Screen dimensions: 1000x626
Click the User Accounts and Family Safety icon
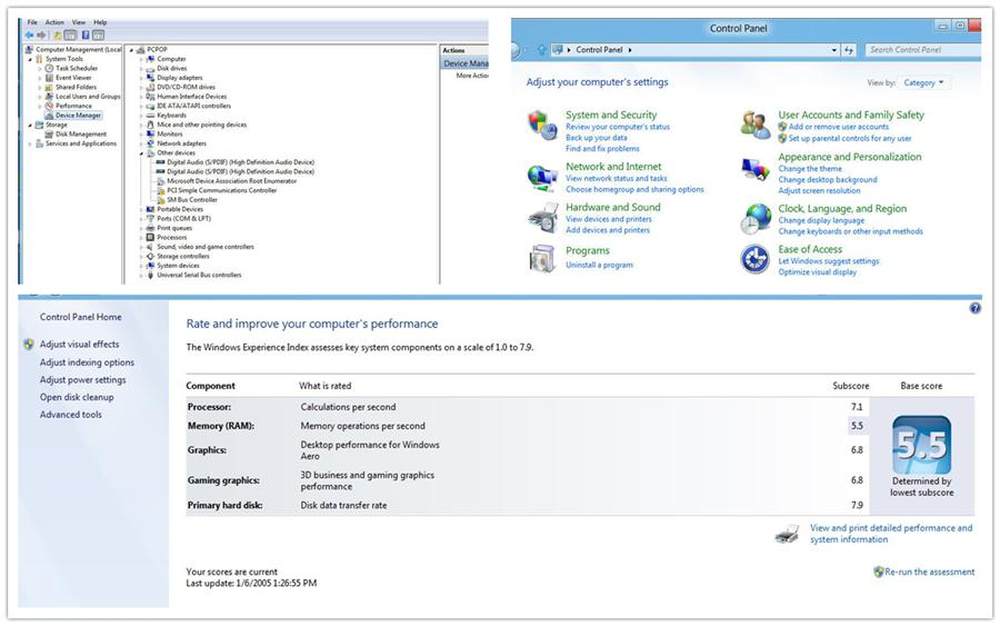point(755,125)
